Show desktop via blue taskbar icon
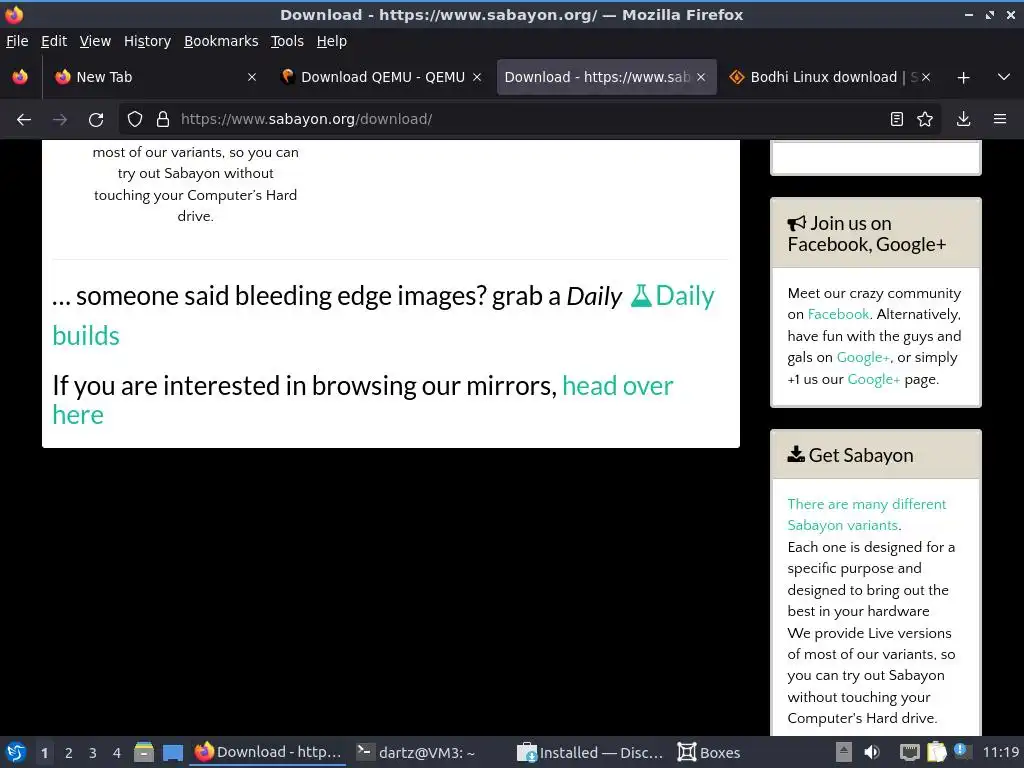The width and height of the screenshot is (1024, 768). point(172,752)
